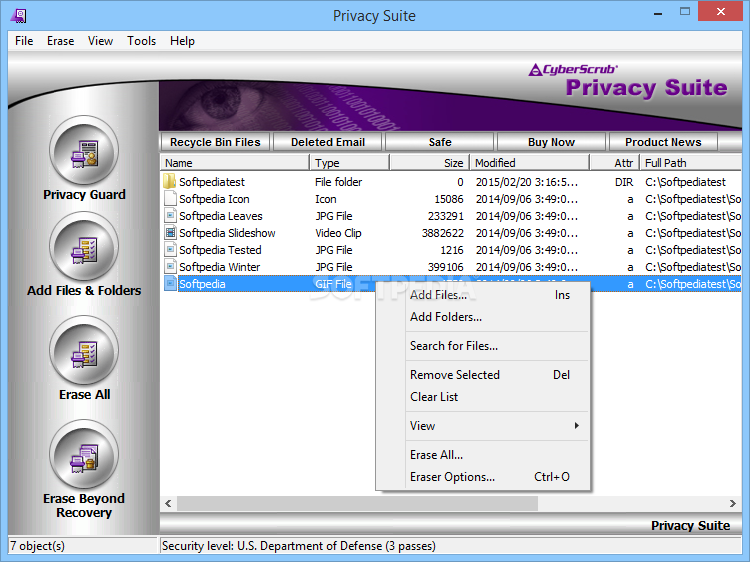The height and width of the screenshot is (562, 750).
Task: Sort list by Size column header
Action: click(430, 163)
